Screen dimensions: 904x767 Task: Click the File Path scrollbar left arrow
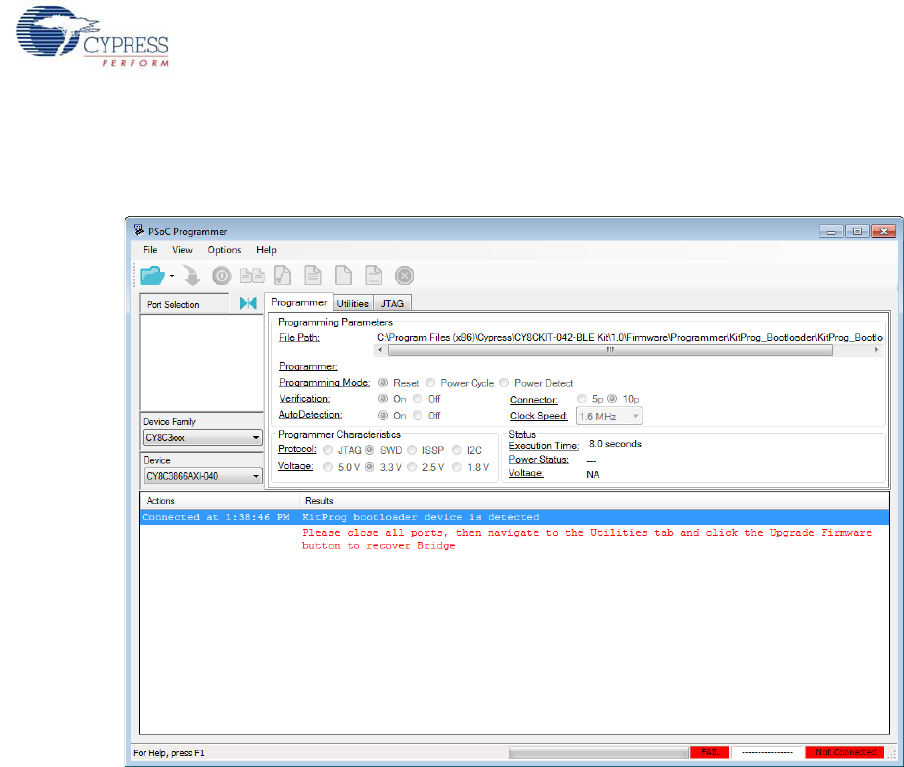tap(380, 350)
